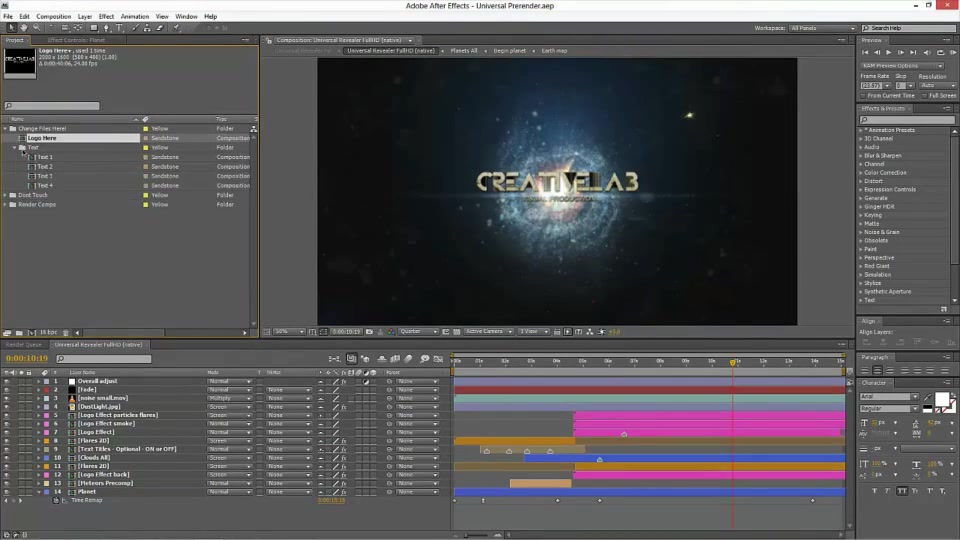Open the Animation menu
960x540 pixels.
tap(135, 17)
